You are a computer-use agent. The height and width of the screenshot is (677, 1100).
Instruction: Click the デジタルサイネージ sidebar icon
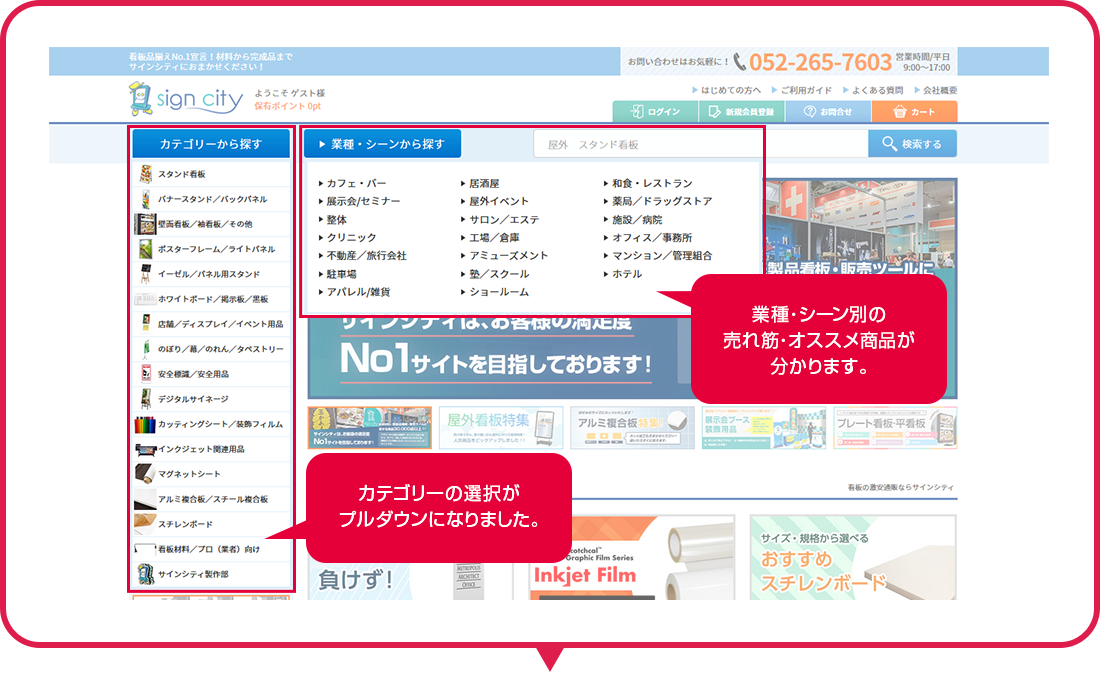point(144,397)
